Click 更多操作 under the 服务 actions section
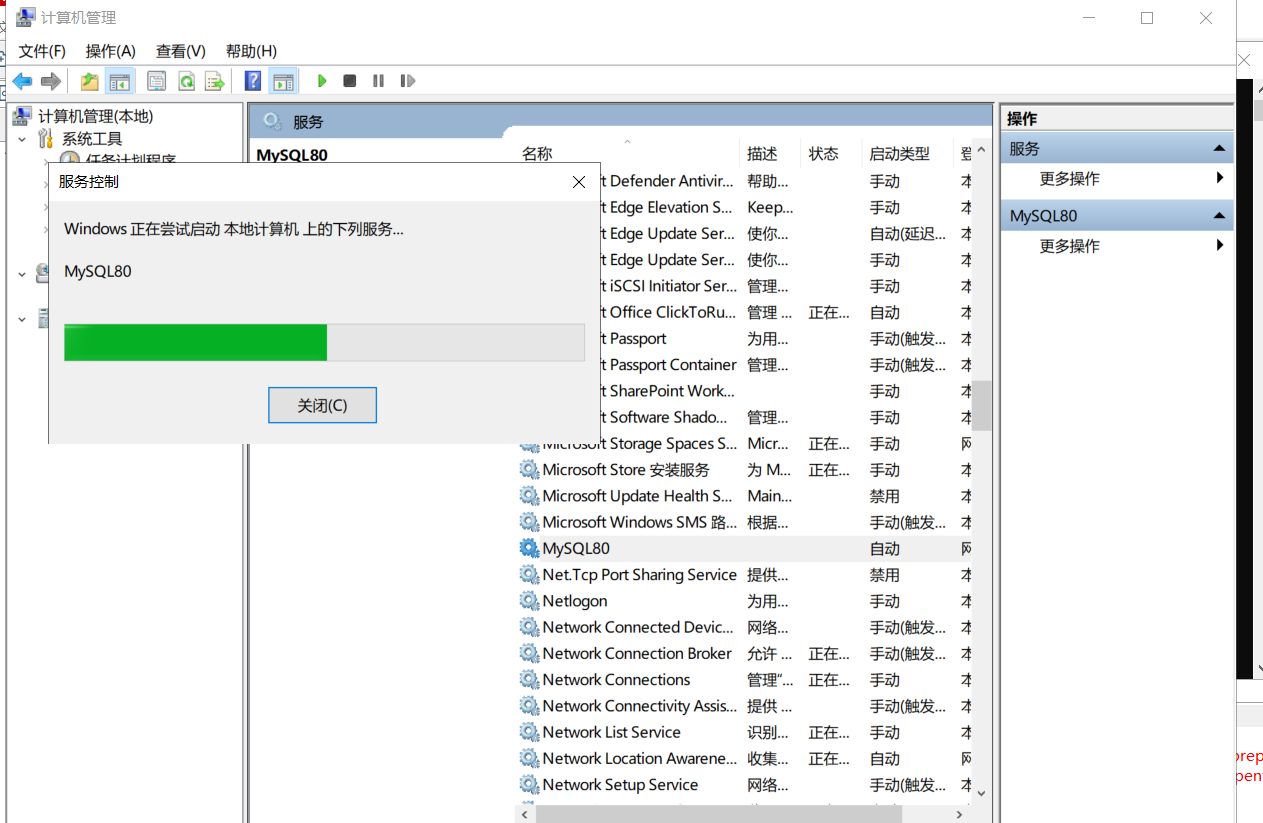The image size is (1263, 823). point(1069,178)
